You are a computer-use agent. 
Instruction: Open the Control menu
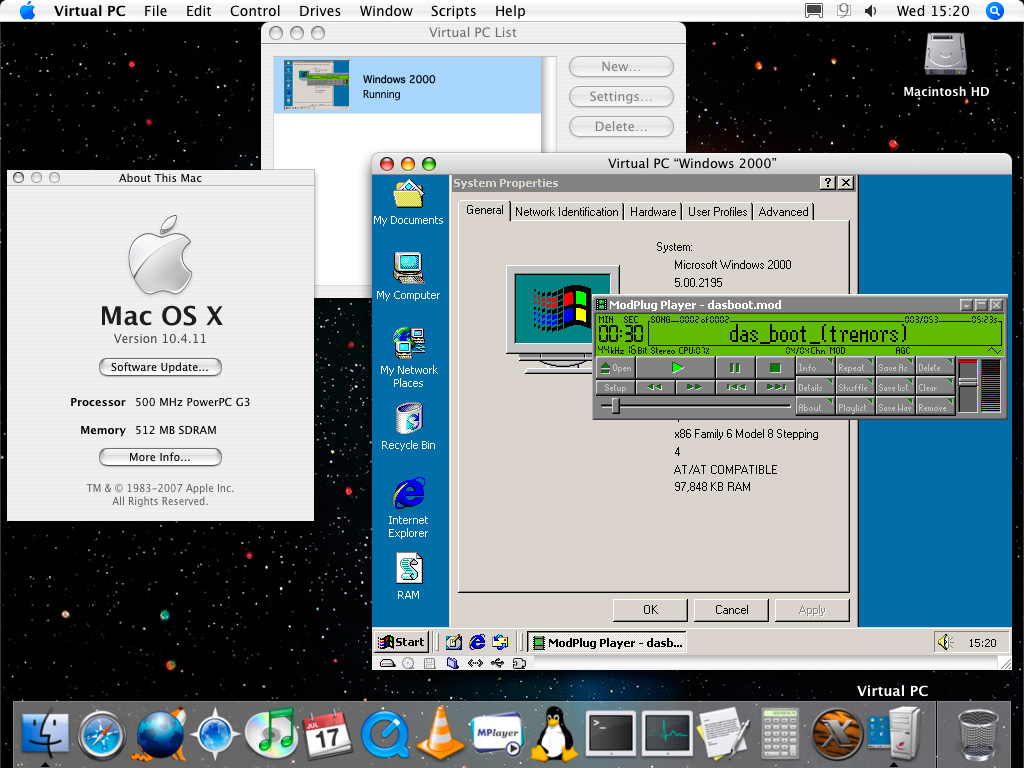point(255,11)
